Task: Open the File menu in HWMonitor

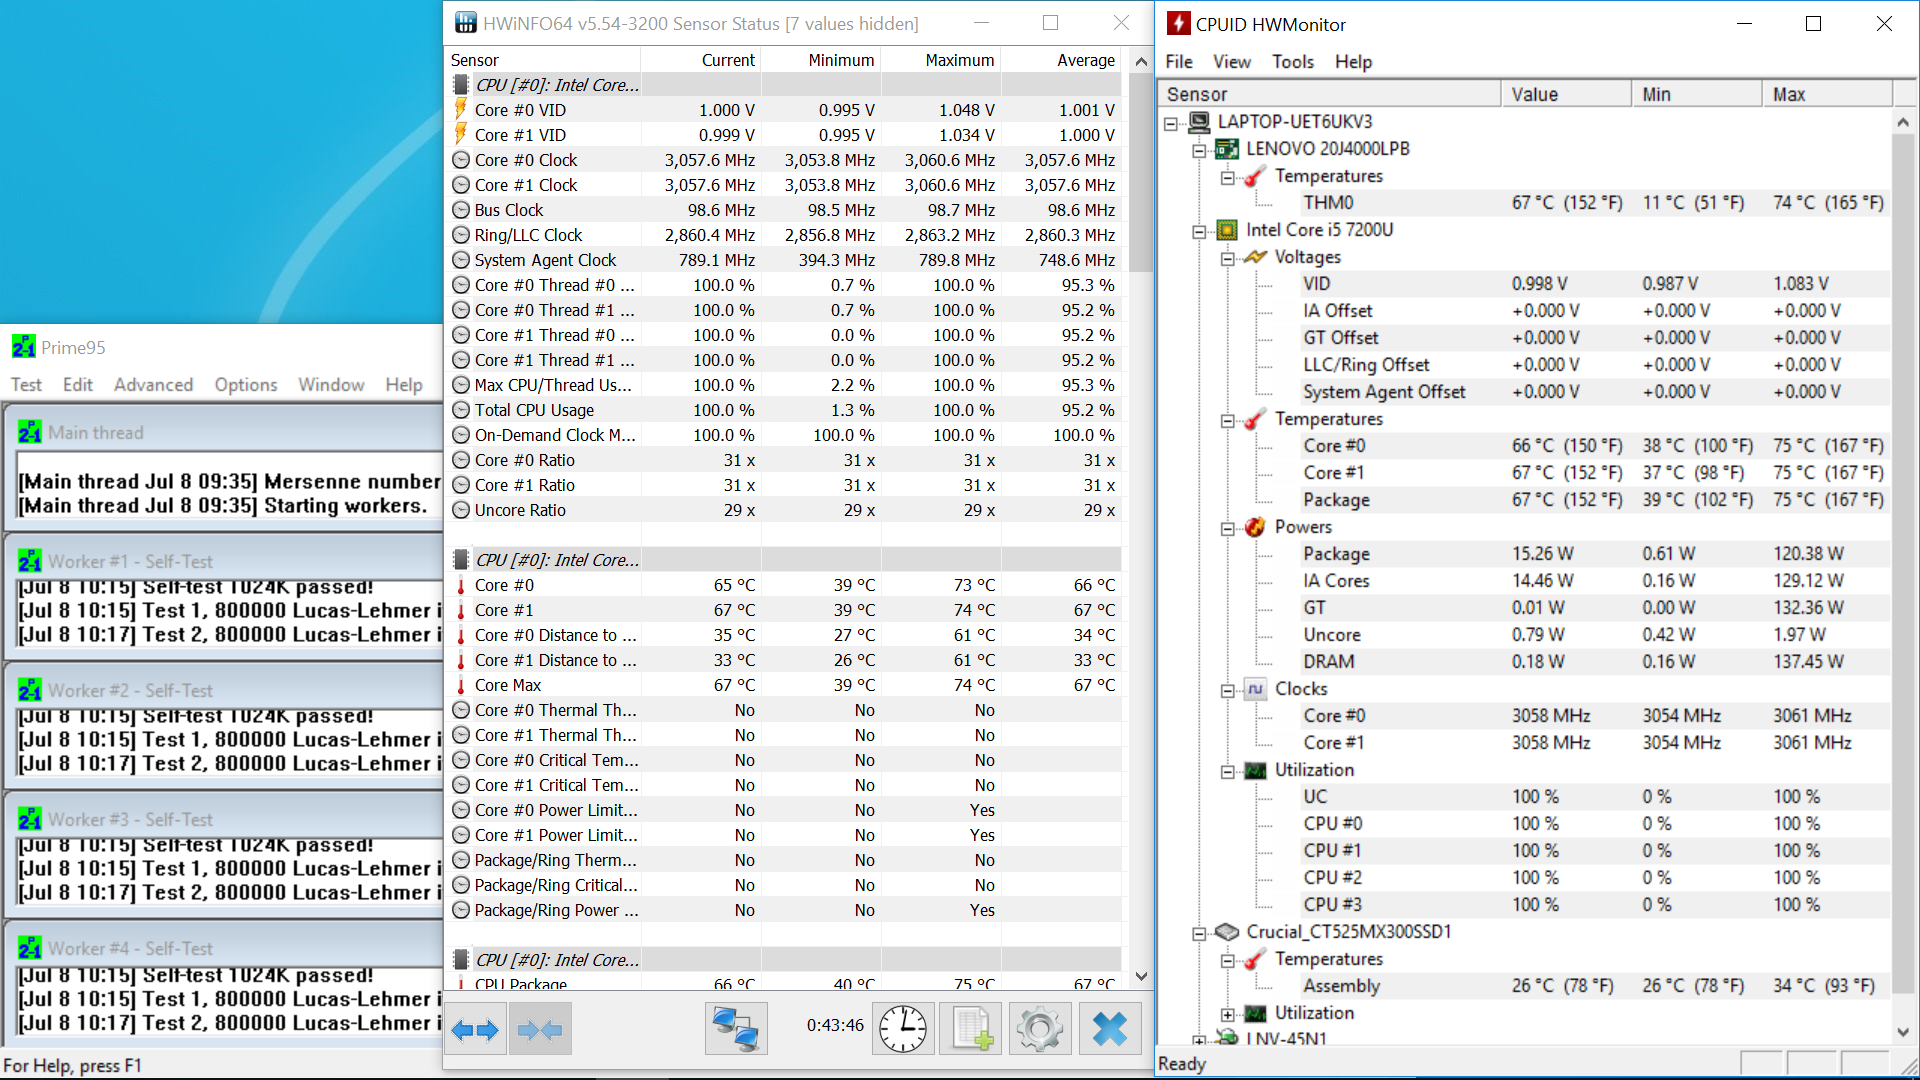Action: 1179,62
